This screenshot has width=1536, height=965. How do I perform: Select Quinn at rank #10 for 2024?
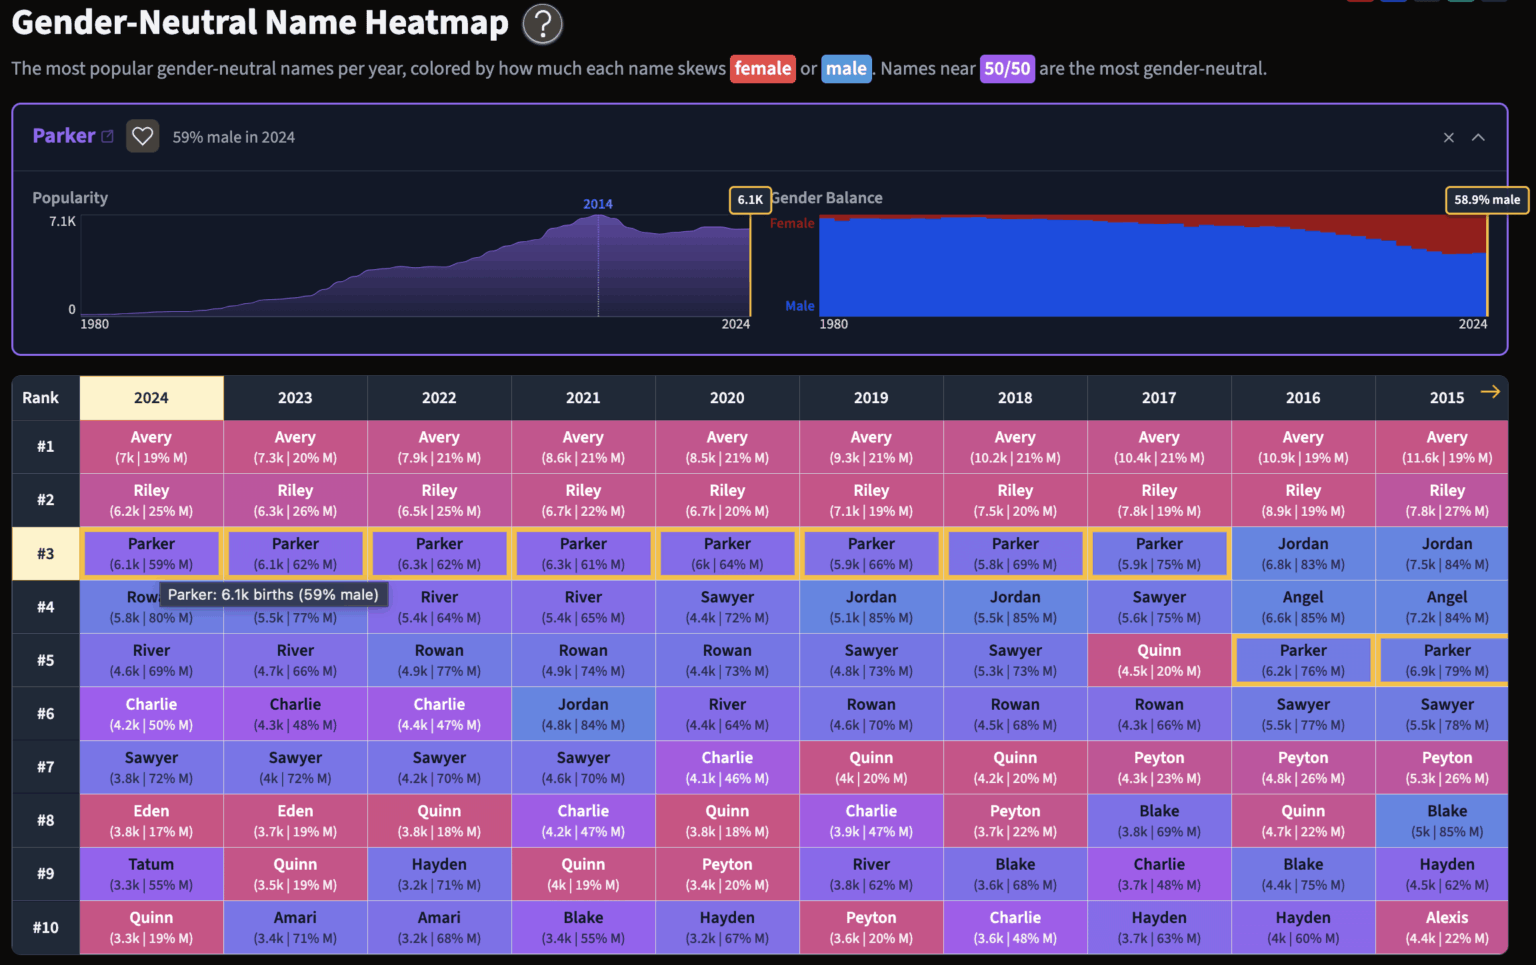coord(151,927)
